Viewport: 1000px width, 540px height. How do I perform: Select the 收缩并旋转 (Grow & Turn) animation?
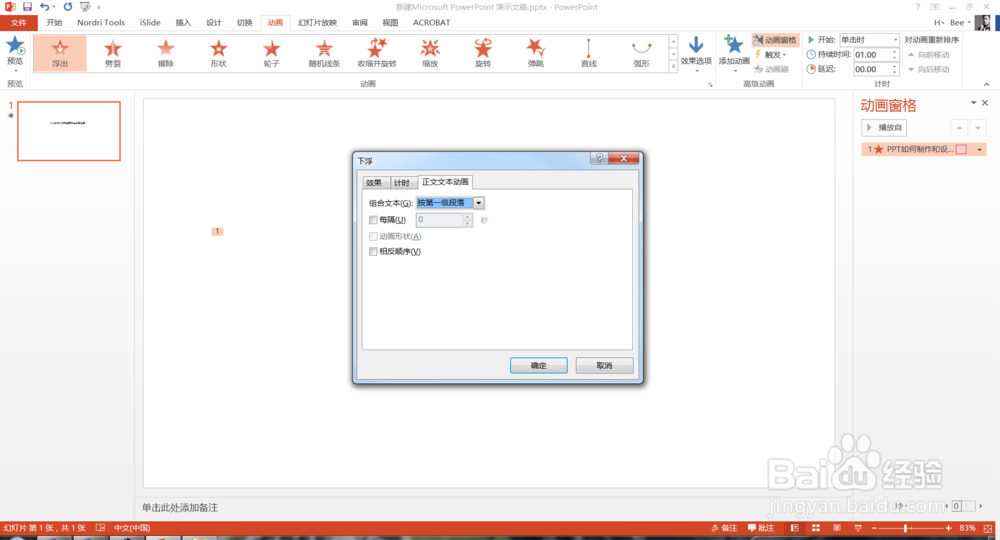pos(377,53)
